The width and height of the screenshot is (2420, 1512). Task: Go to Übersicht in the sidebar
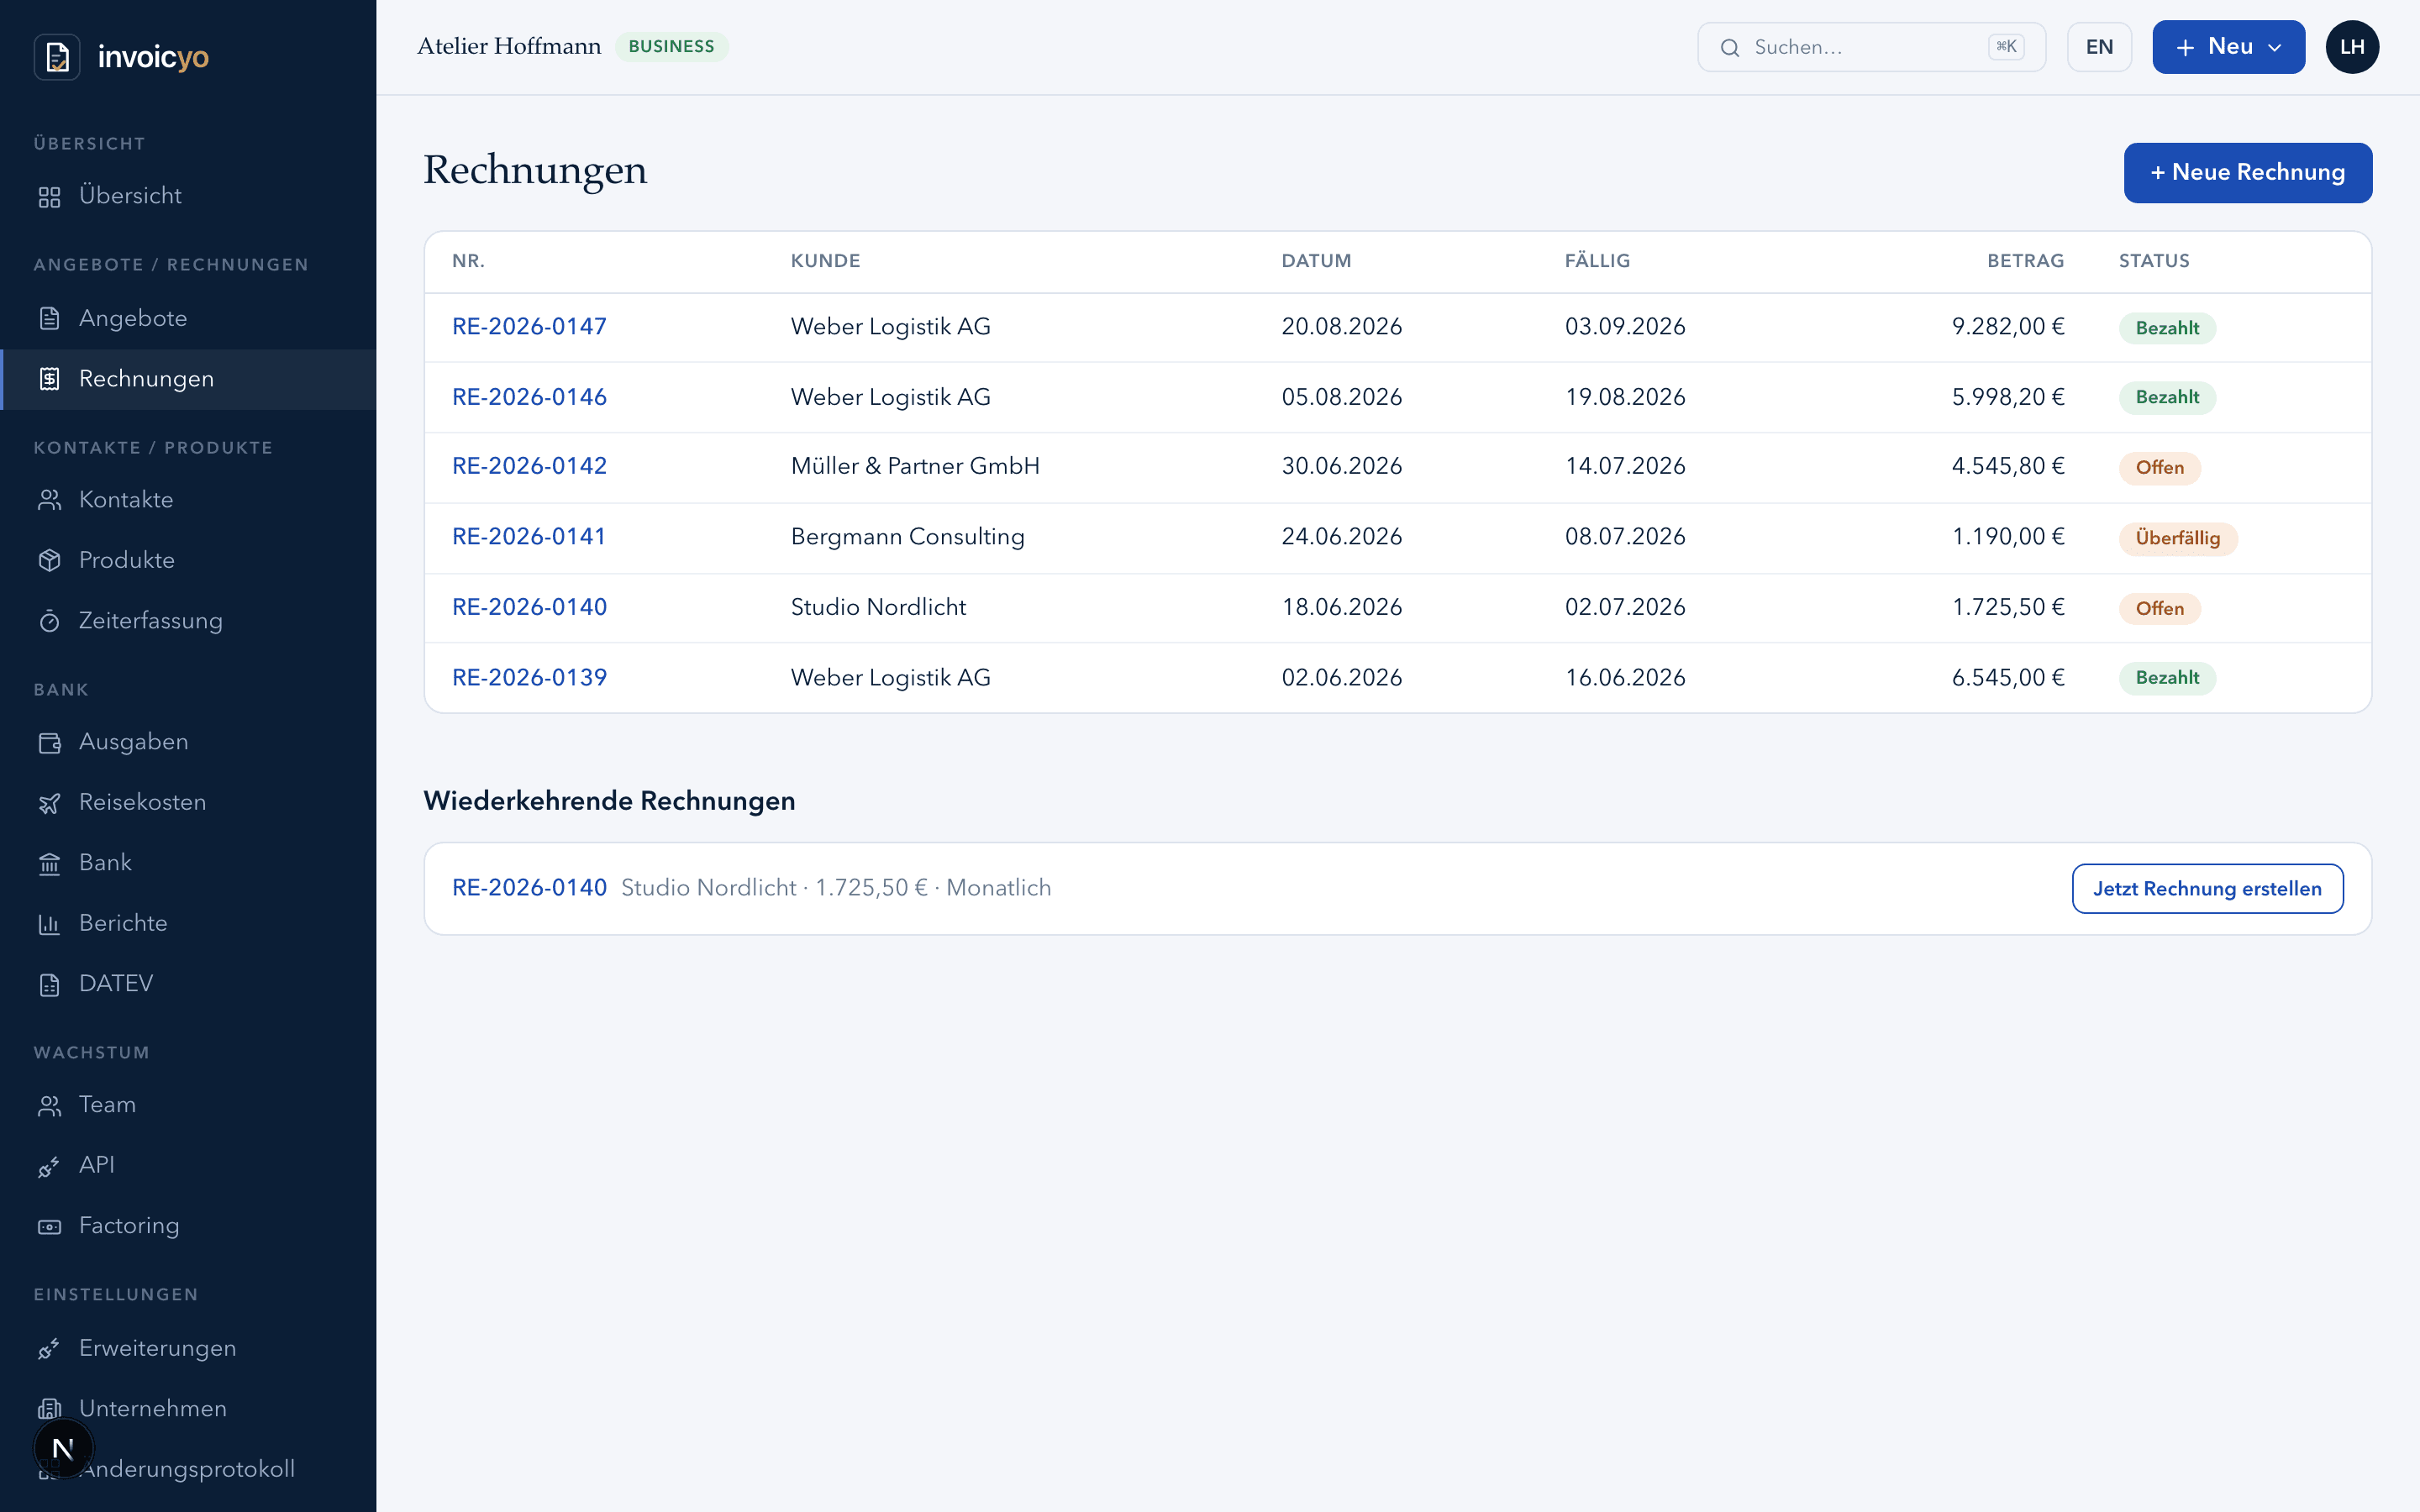(188, 196)
